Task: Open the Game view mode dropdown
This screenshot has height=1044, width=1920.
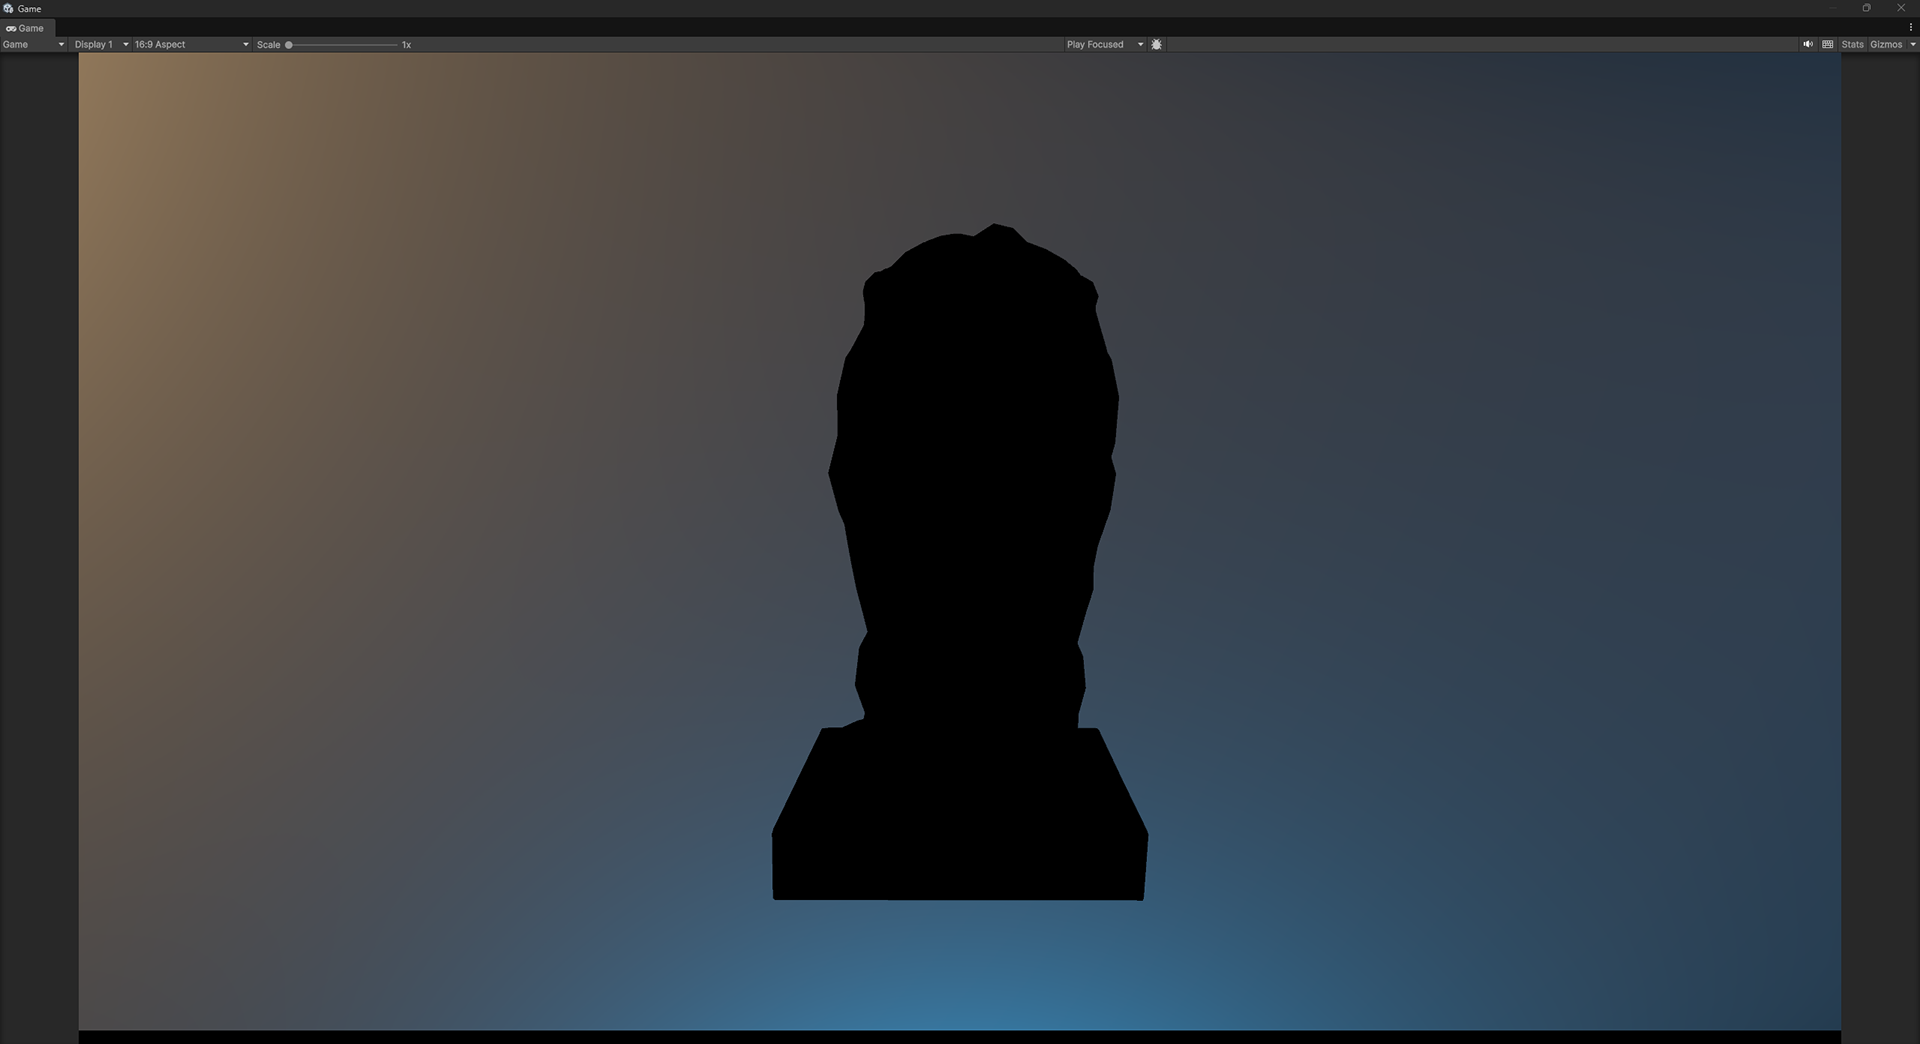Action: coord(34,44)
